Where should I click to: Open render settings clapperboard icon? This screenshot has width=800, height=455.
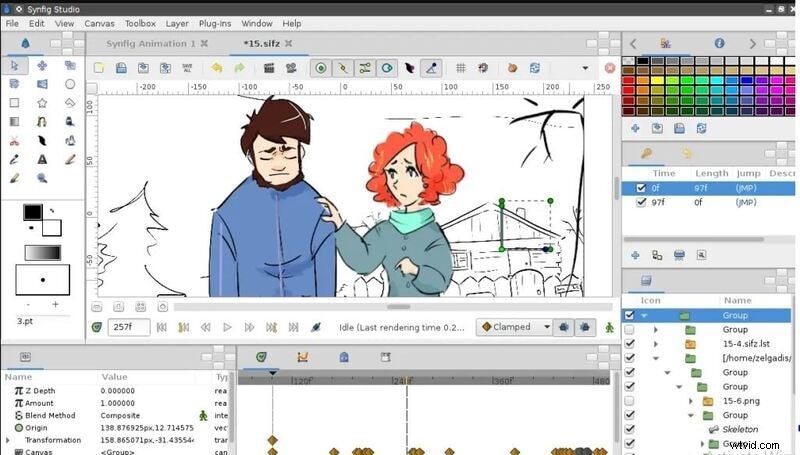269,68
